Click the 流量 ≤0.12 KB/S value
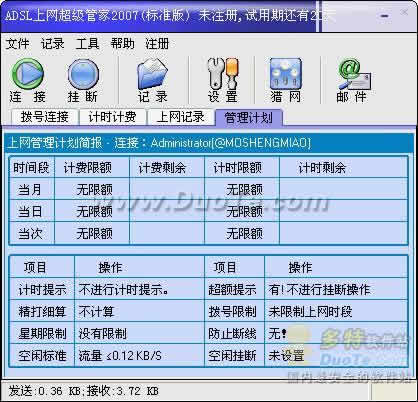The image size is (418, 402). [x=120, y=356]
